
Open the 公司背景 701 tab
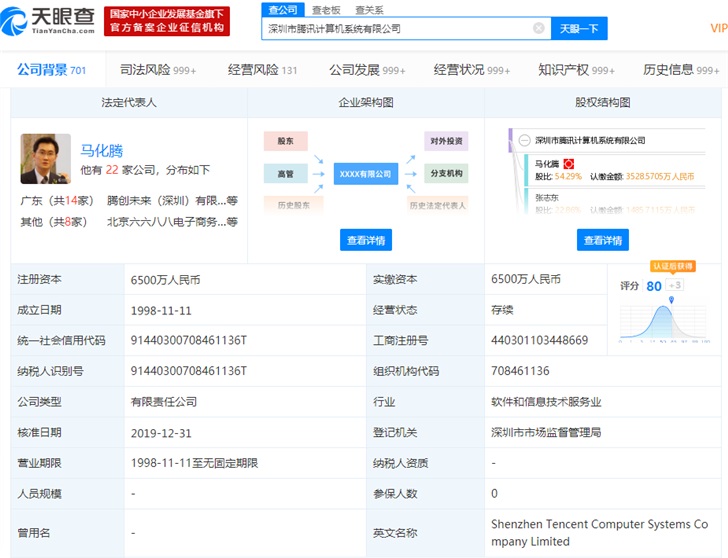tap(52, 70)
